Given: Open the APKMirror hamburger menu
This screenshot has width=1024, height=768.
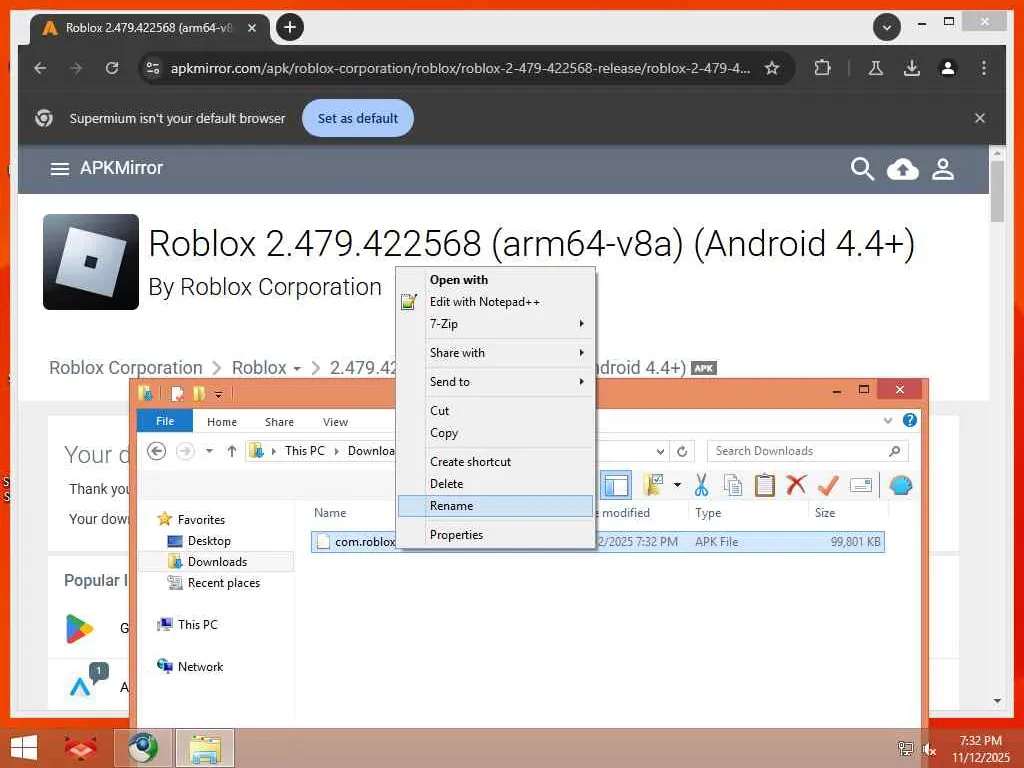Looking at the screenshot, I should [59, 168].
